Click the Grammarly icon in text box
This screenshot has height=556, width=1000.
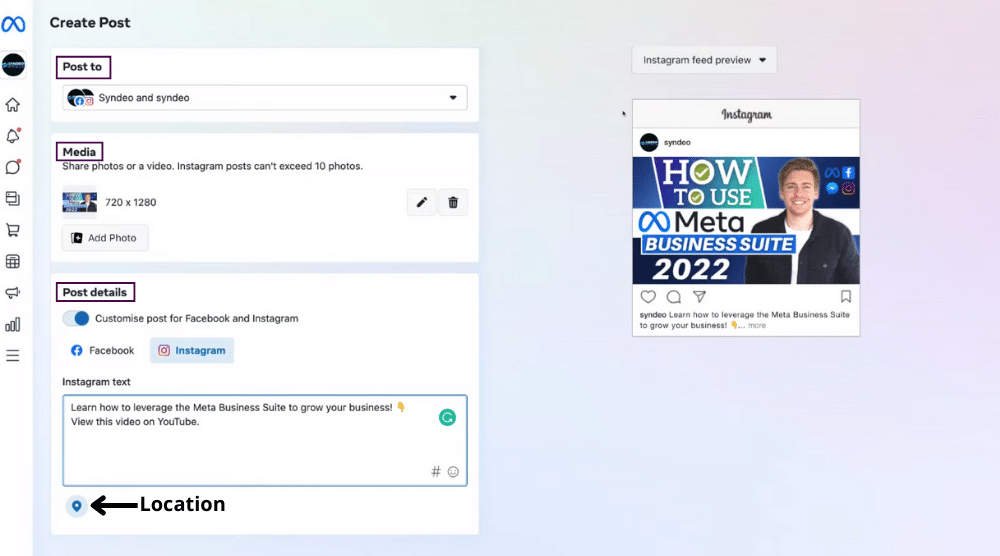coord(447,418)
